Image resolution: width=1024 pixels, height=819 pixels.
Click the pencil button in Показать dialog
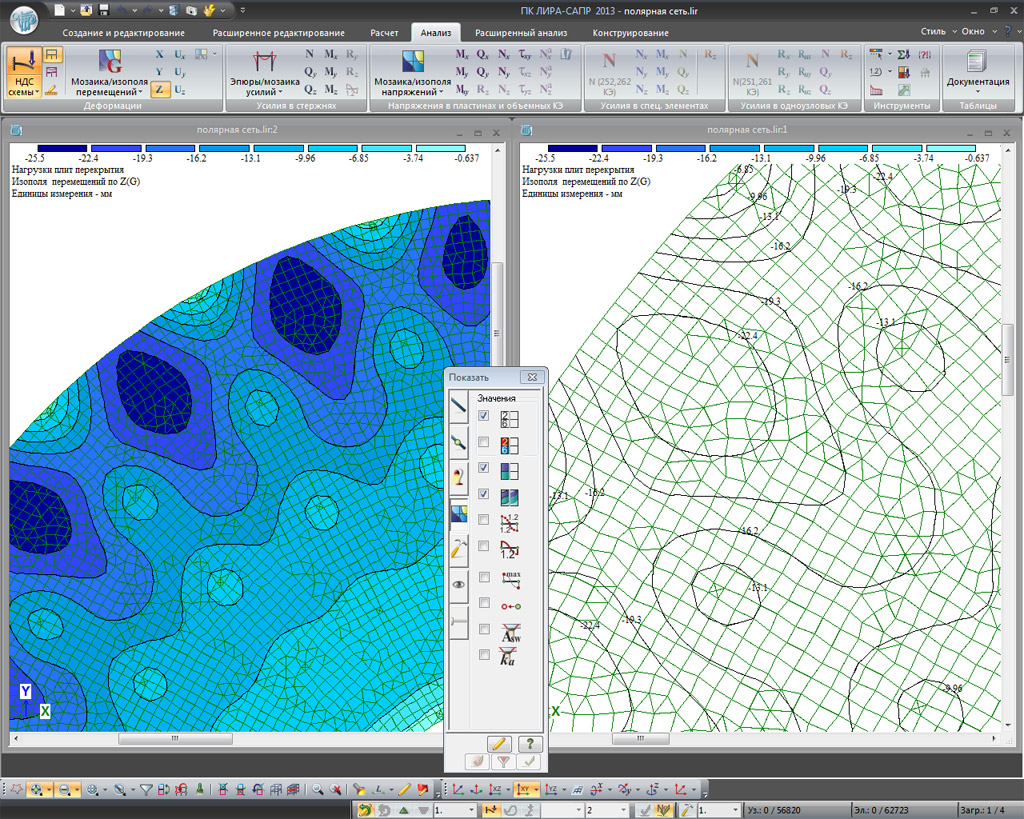(x=498, y=743)
